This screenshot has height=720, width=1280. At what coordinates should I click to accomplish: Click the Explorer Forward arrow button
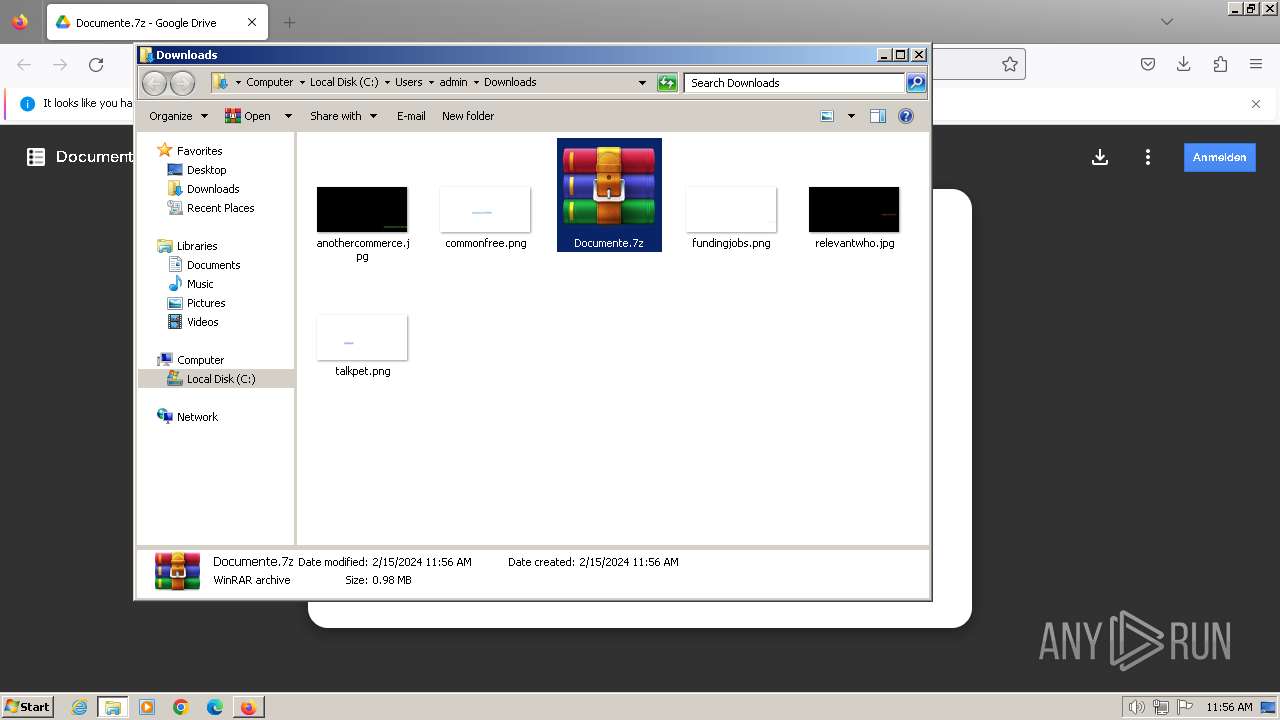pyautogui.click(x=182, y=83)
